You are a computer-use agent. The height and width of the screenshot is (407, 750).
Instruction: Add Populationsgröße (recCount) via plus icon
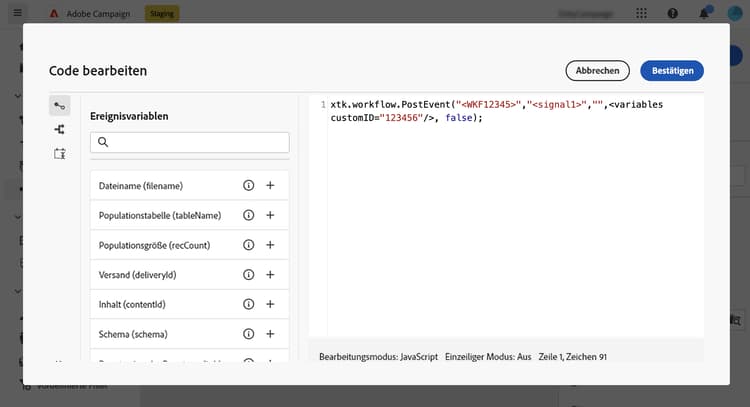270,245
